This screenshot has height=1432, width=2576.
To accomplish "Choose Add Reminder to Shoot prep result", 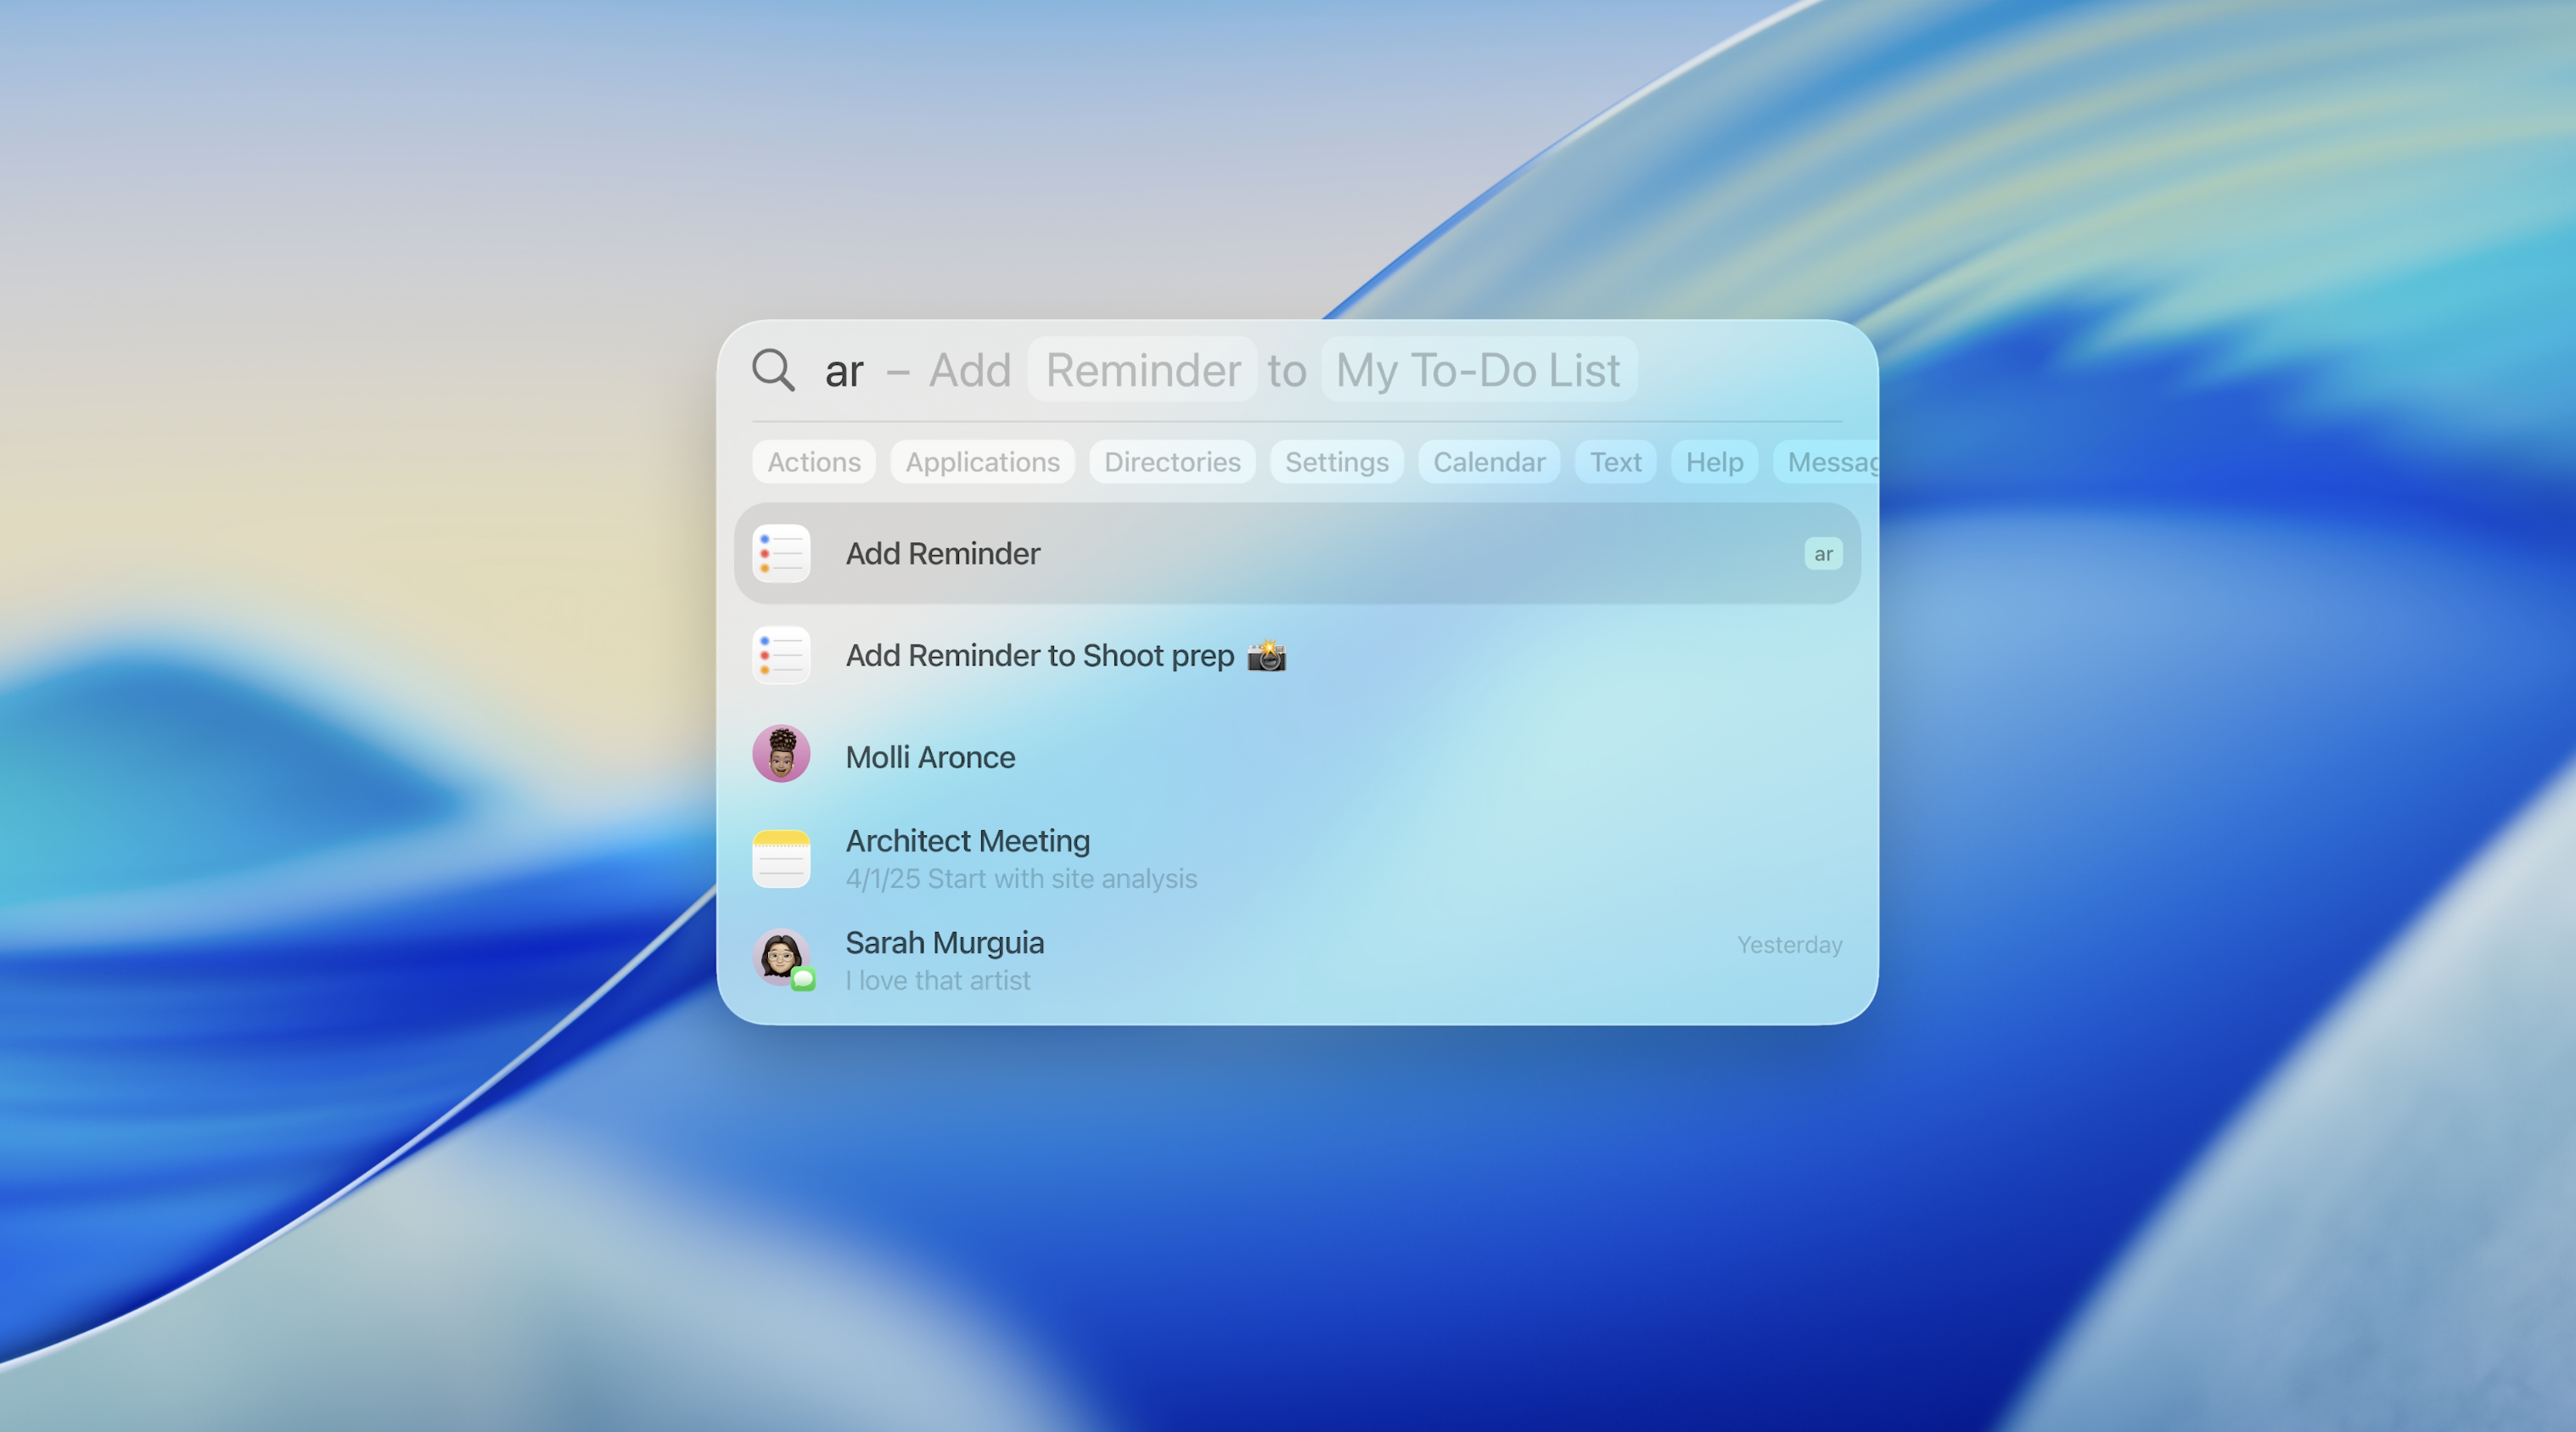I will pyautogui.click(x=1297, y=655).
